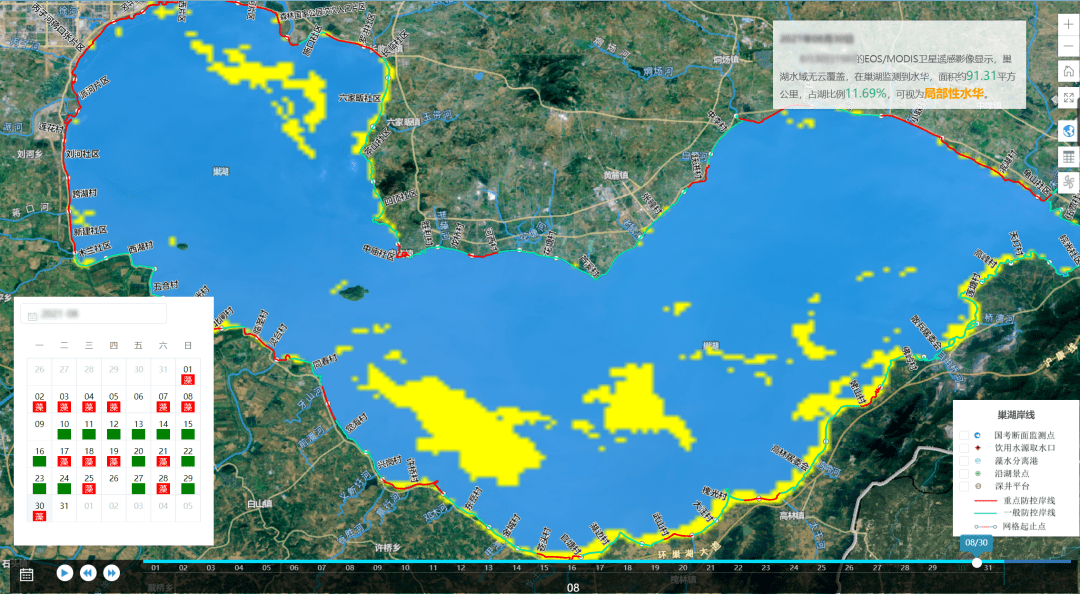Viewport: 1080px width, 594px height.
Task: Click the timeline slider handle at 08/30
Action: coord(976,562)
